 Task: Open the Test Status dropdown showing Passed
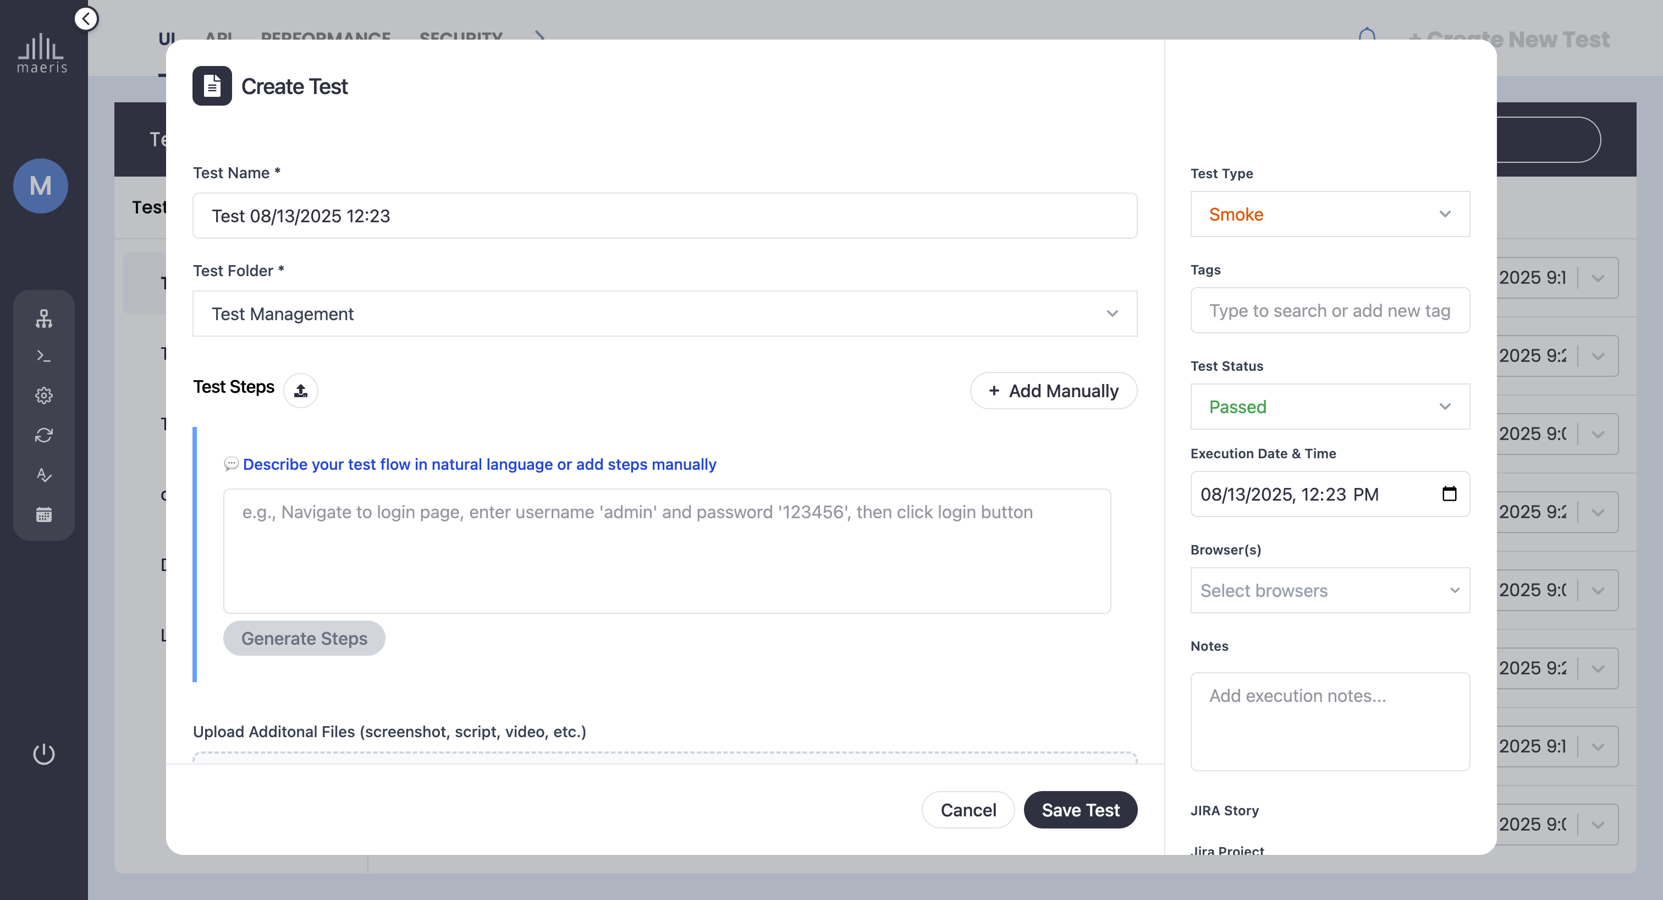click(1329, 406)
